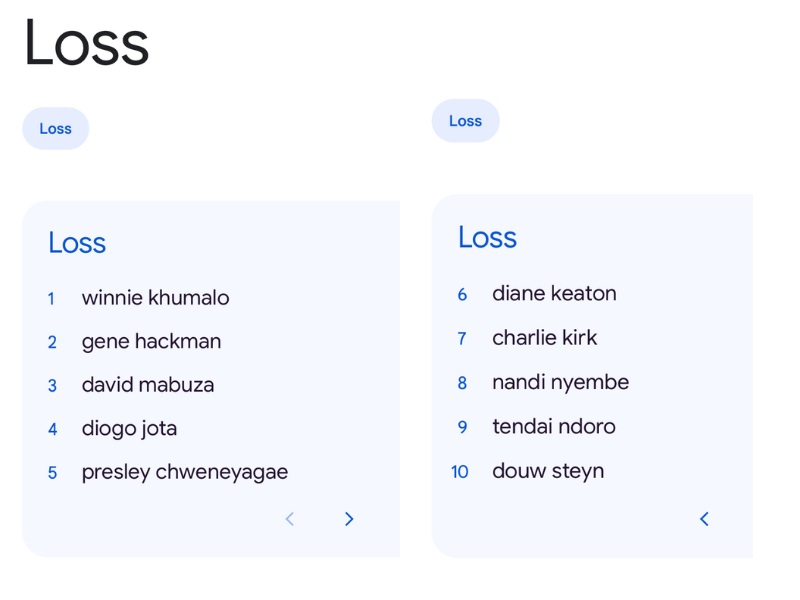
Task: Open presley chweneyagae entry
Action: [x=185, y=472]
